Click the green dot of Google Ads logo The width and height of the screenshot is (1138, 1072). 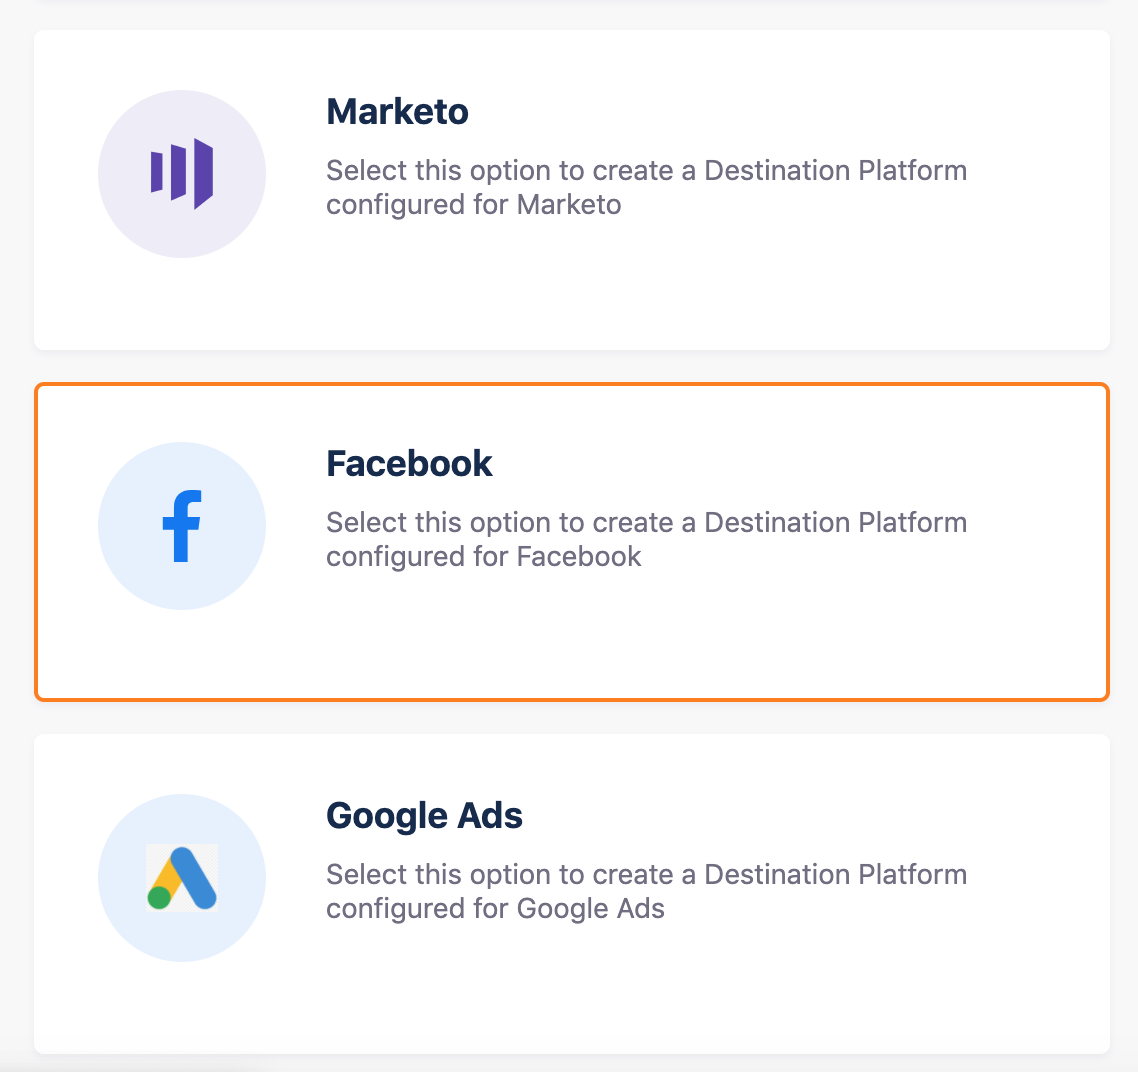159,898
